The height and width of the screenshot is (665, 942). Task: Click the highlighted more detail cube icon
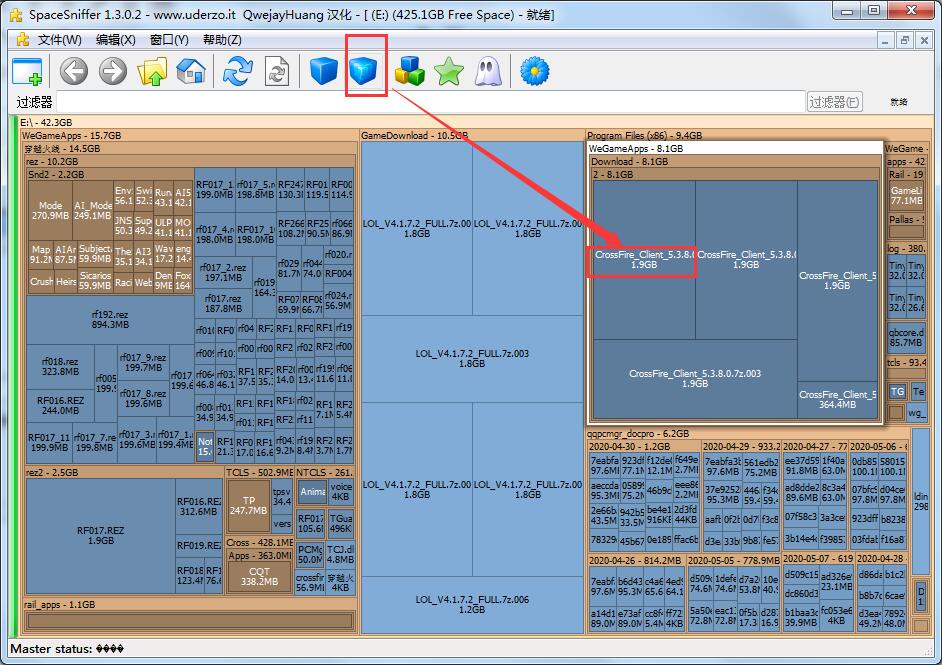[363, 71]
